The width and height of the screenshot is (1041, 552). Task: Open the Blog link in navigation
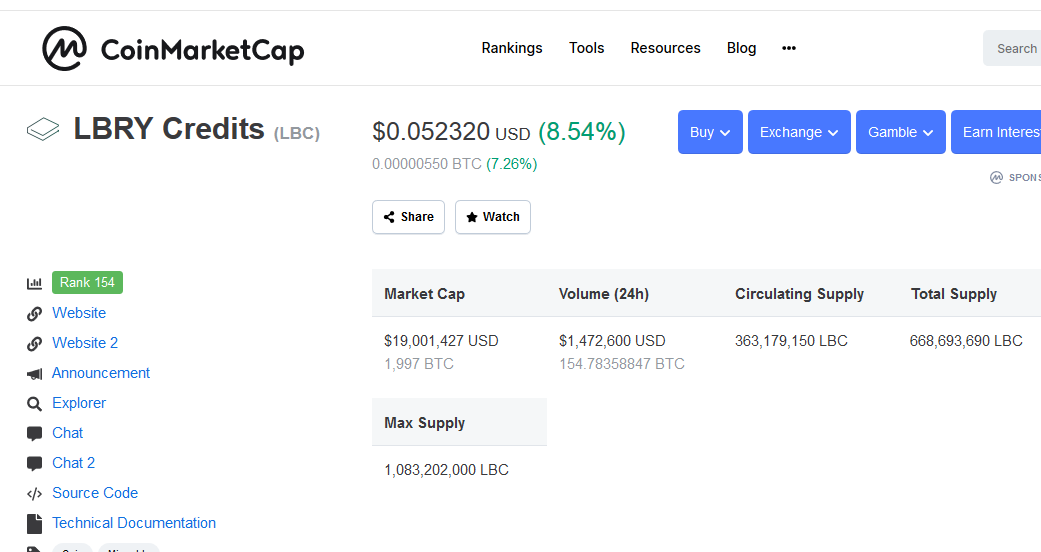[x=741, y=48]
